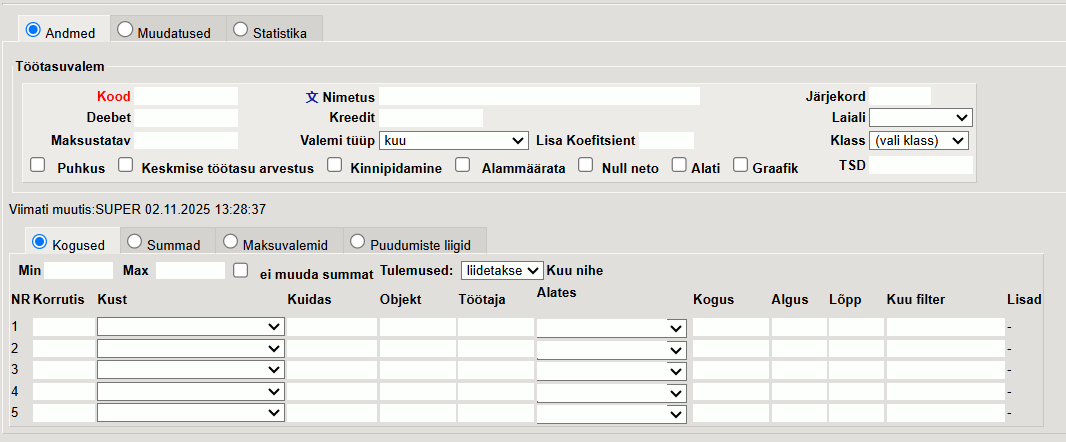The height and width of the screenshot is (442, 1066).
Task: Click the translation icon beside Nimetus
Action: tap(311, 97)
